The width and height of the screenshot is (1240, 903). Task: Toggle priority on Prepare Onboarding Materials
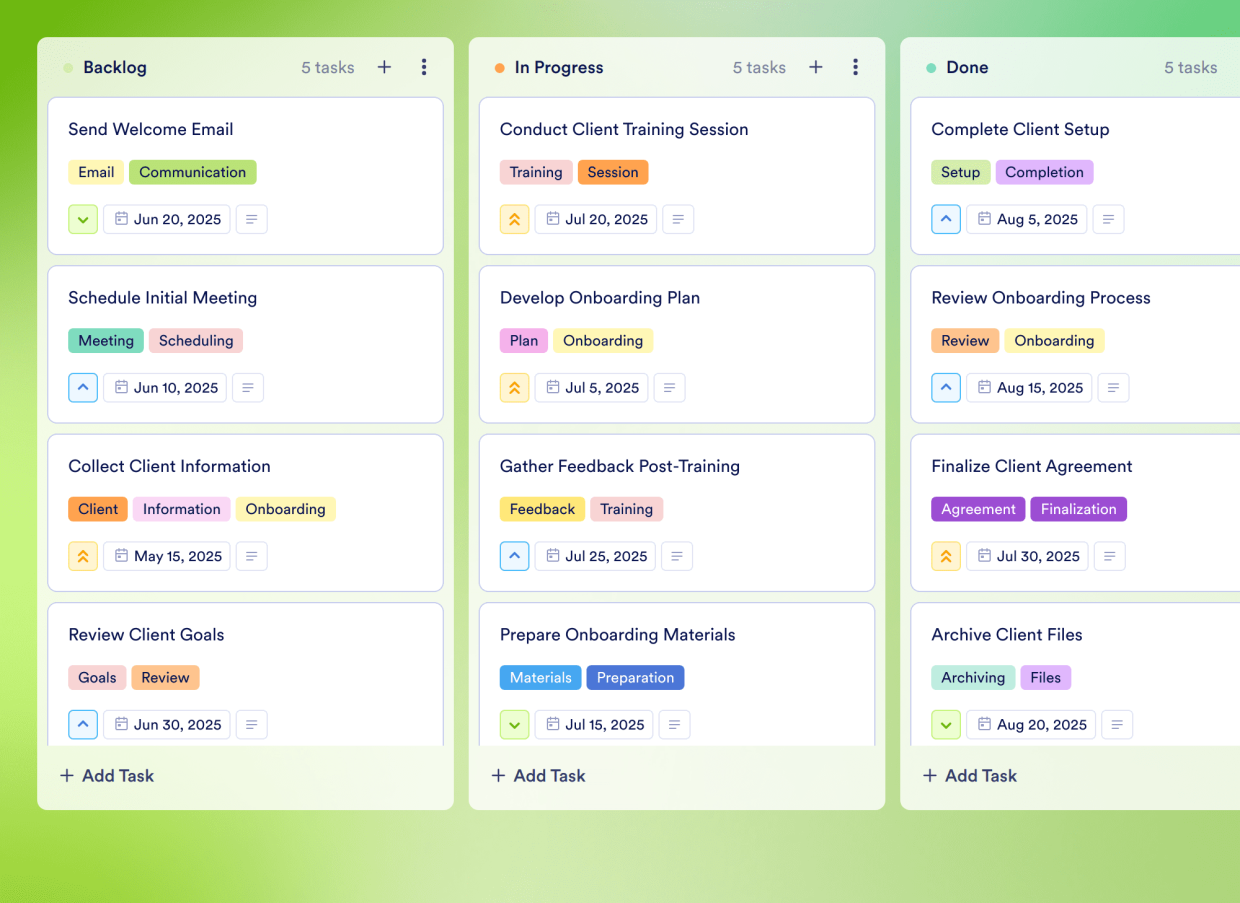click(514, 724)
